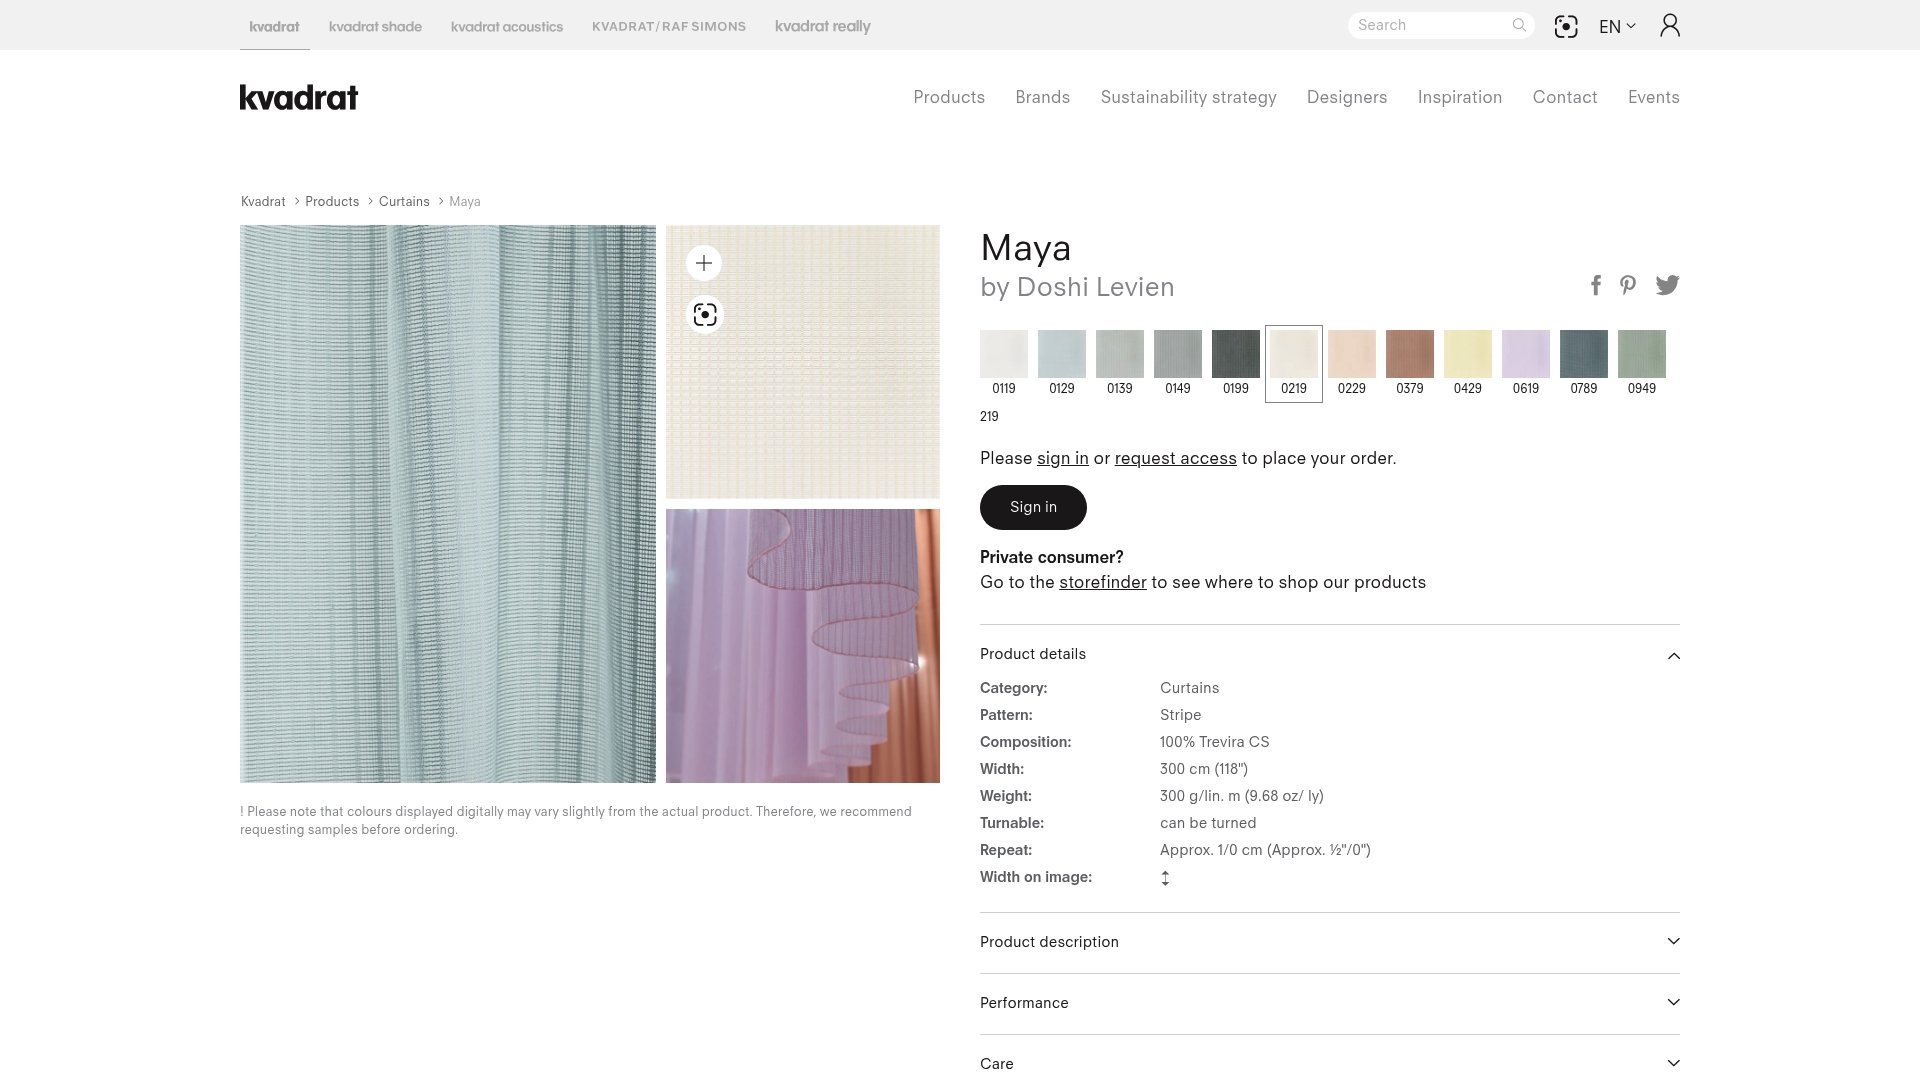
Task: Switch to the Kvadrat/Raf Simons tab
Action: tap(669, 27)
